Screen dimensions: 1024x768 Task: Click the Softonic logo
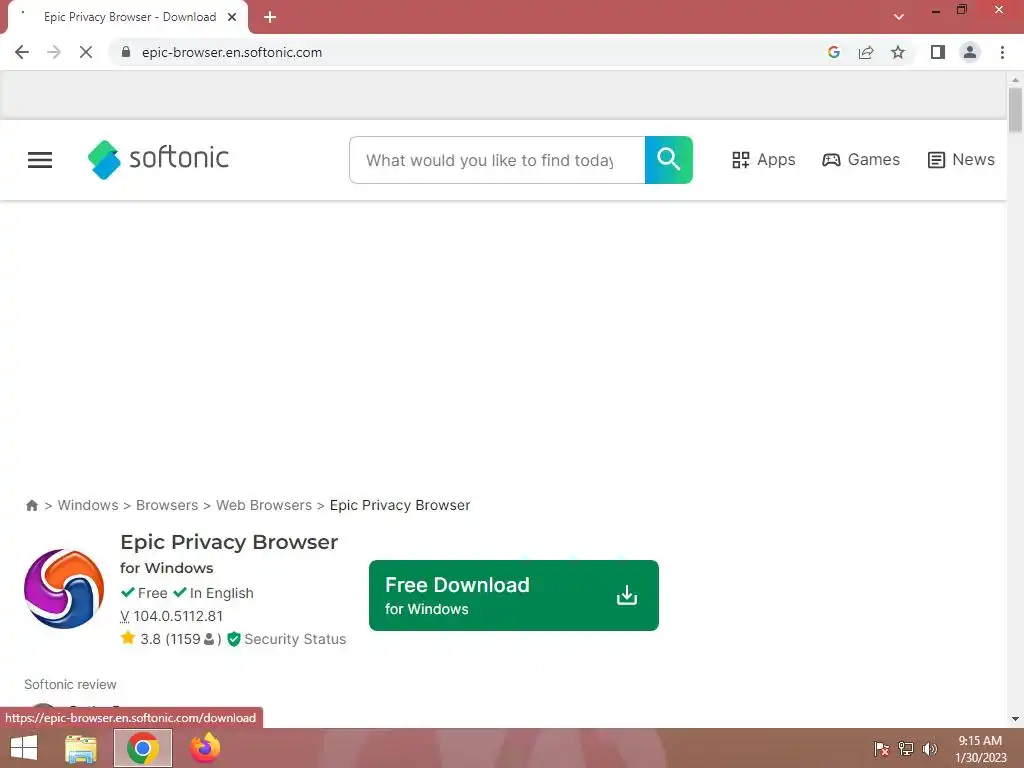click(x=158, y=159)
